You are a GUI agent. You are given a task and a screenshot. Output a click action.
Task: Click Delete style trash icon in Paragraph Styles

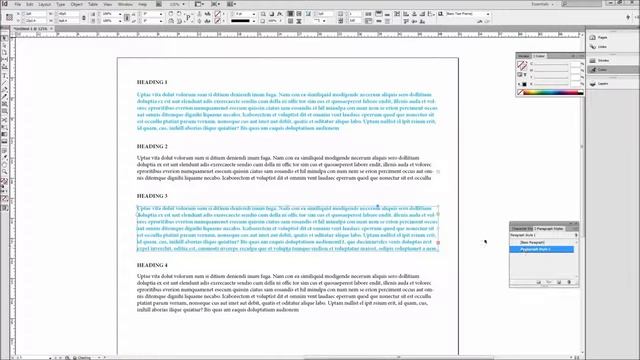569,282
